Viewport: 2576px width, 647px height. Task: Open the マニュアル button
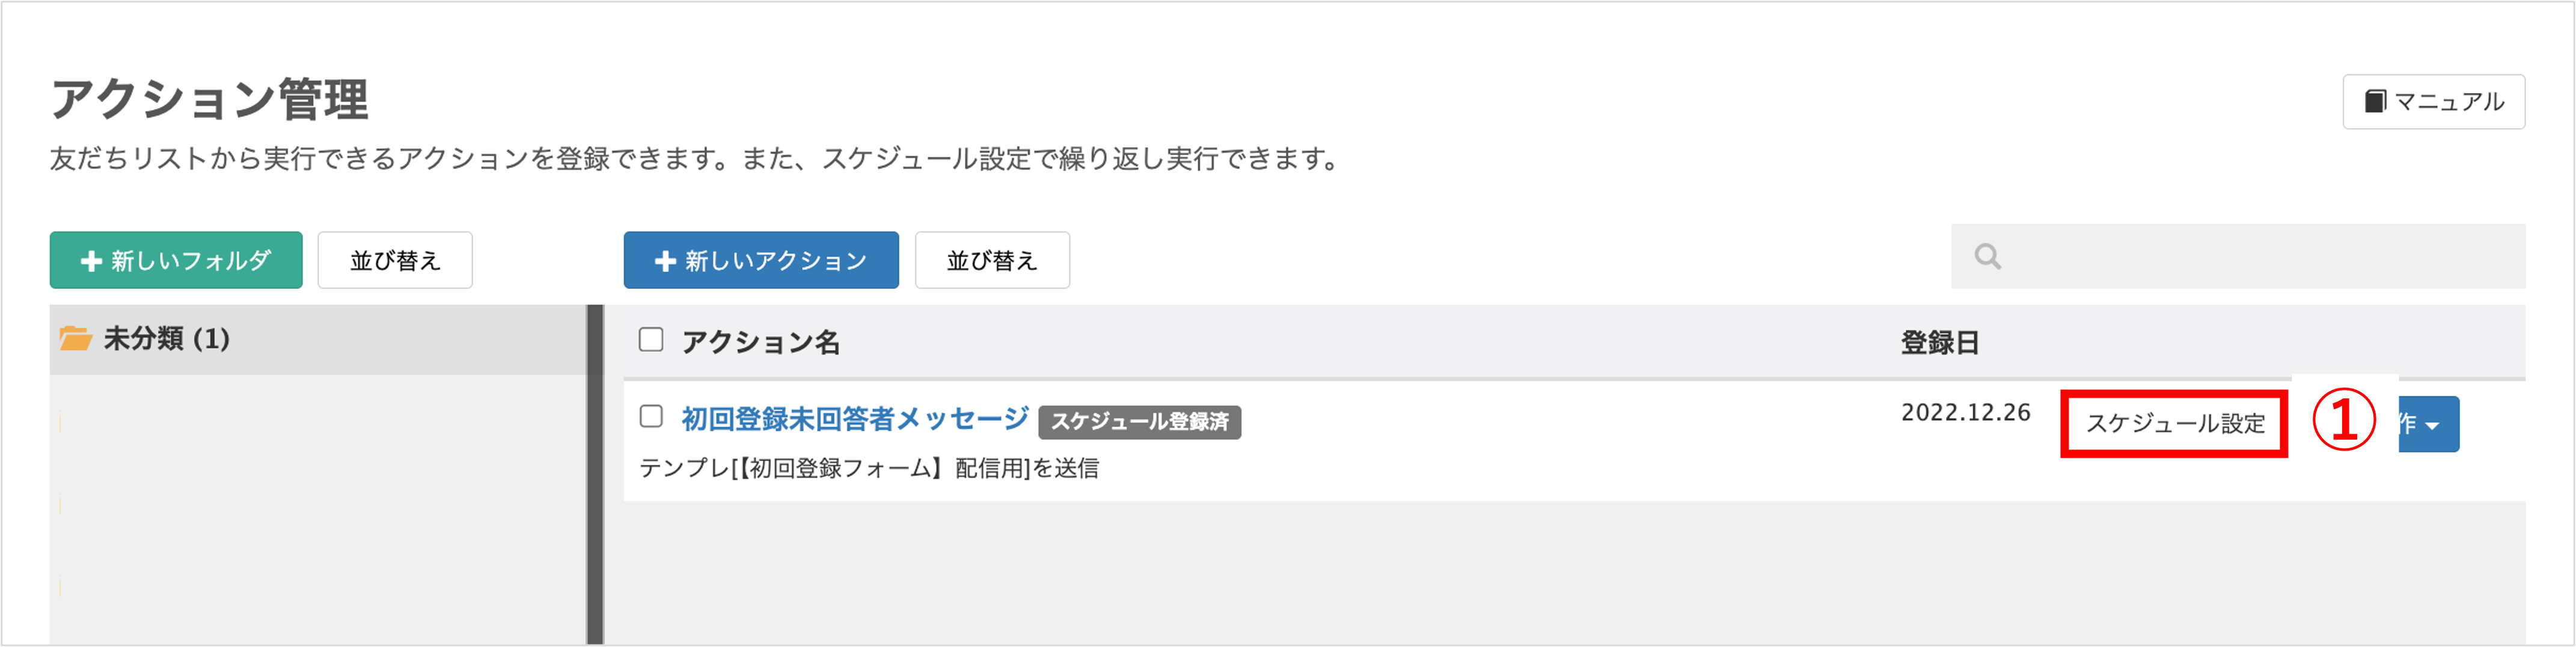2433,101
